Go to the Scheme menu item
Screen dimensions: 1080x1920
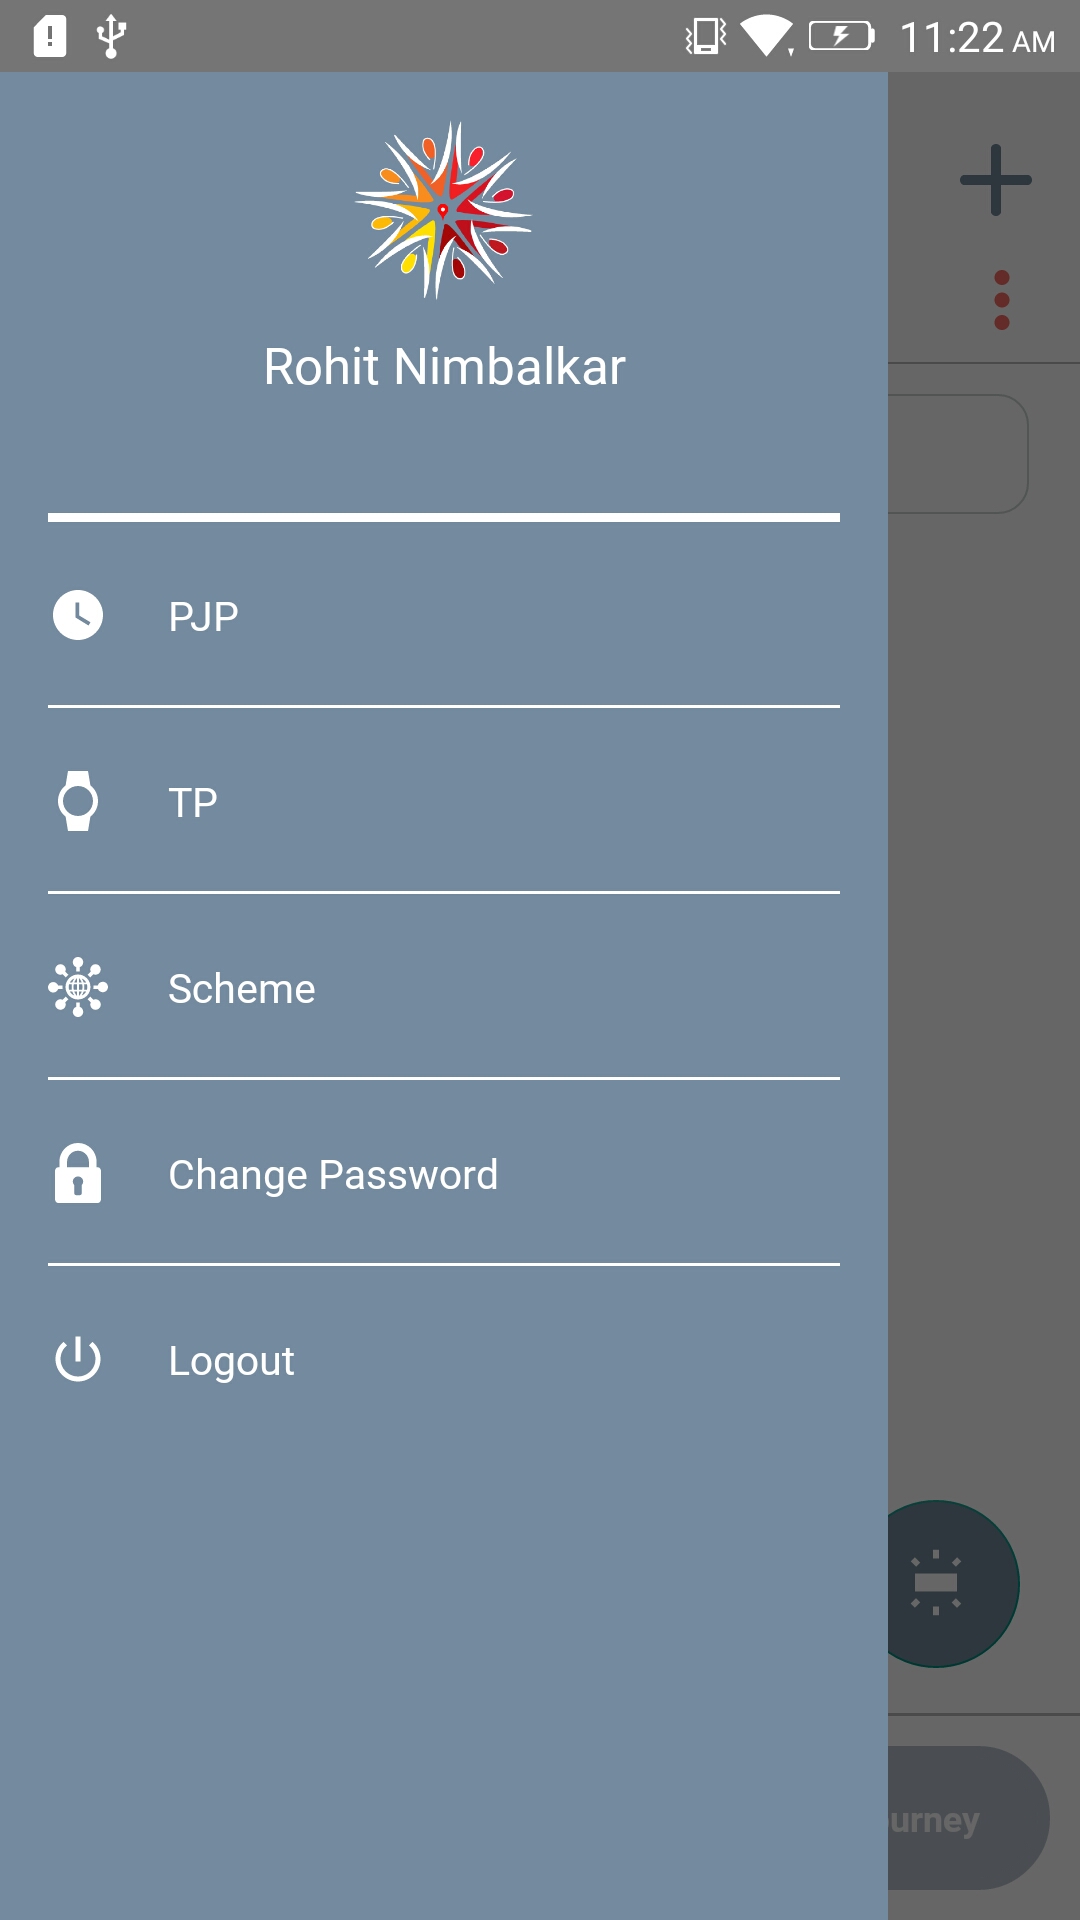(x=242, y=988)
